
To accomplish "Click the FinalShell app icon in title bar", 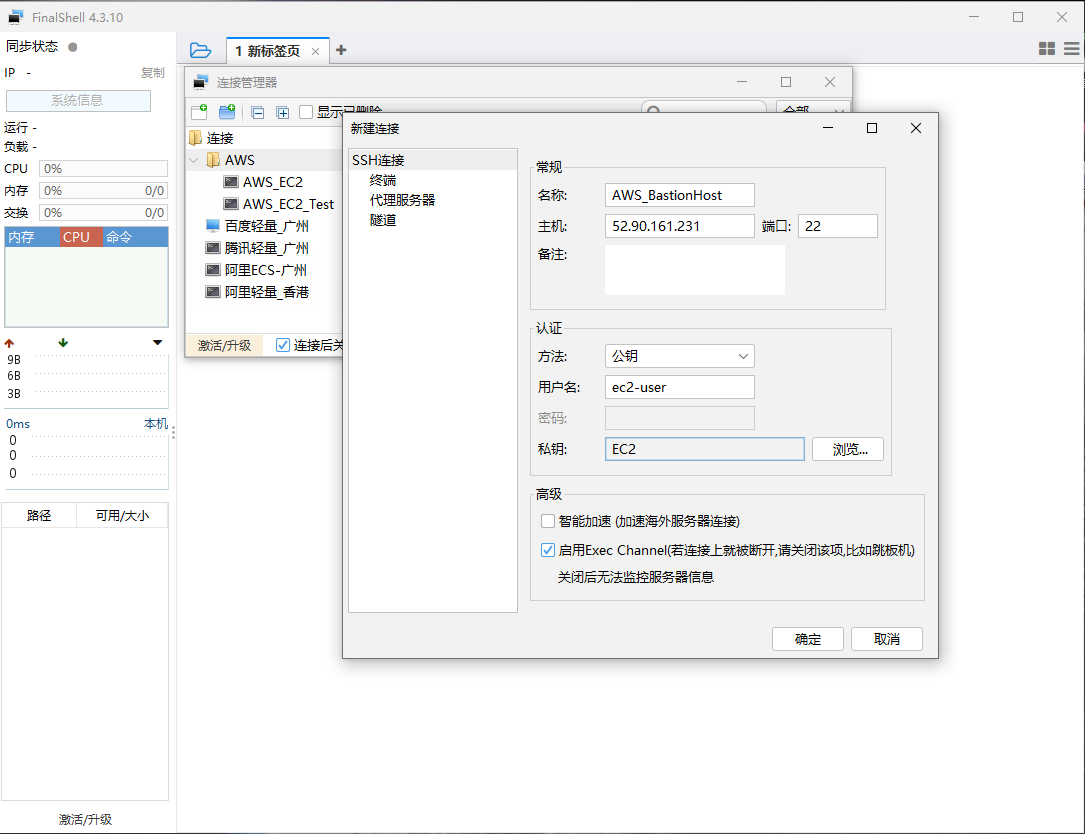I will (x=15, y=17).
